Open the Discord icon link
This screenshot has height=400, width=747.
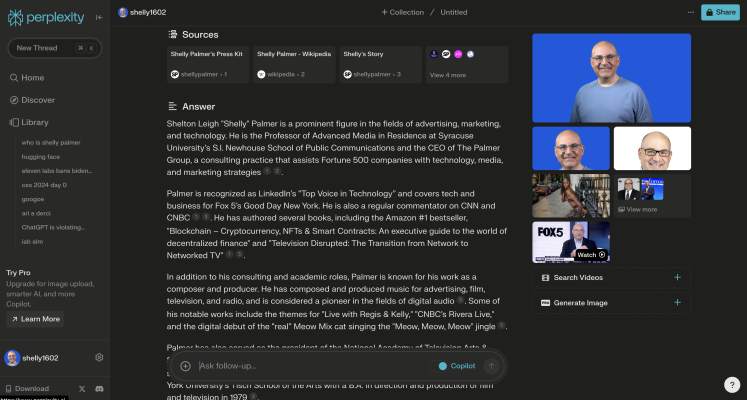click(x=99, y=388)
